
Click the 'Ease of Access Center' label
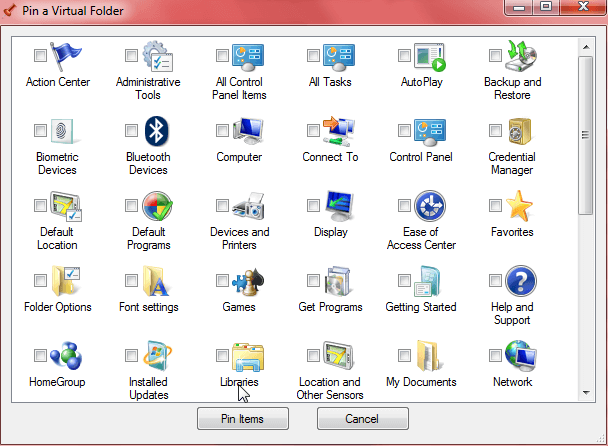421,238
